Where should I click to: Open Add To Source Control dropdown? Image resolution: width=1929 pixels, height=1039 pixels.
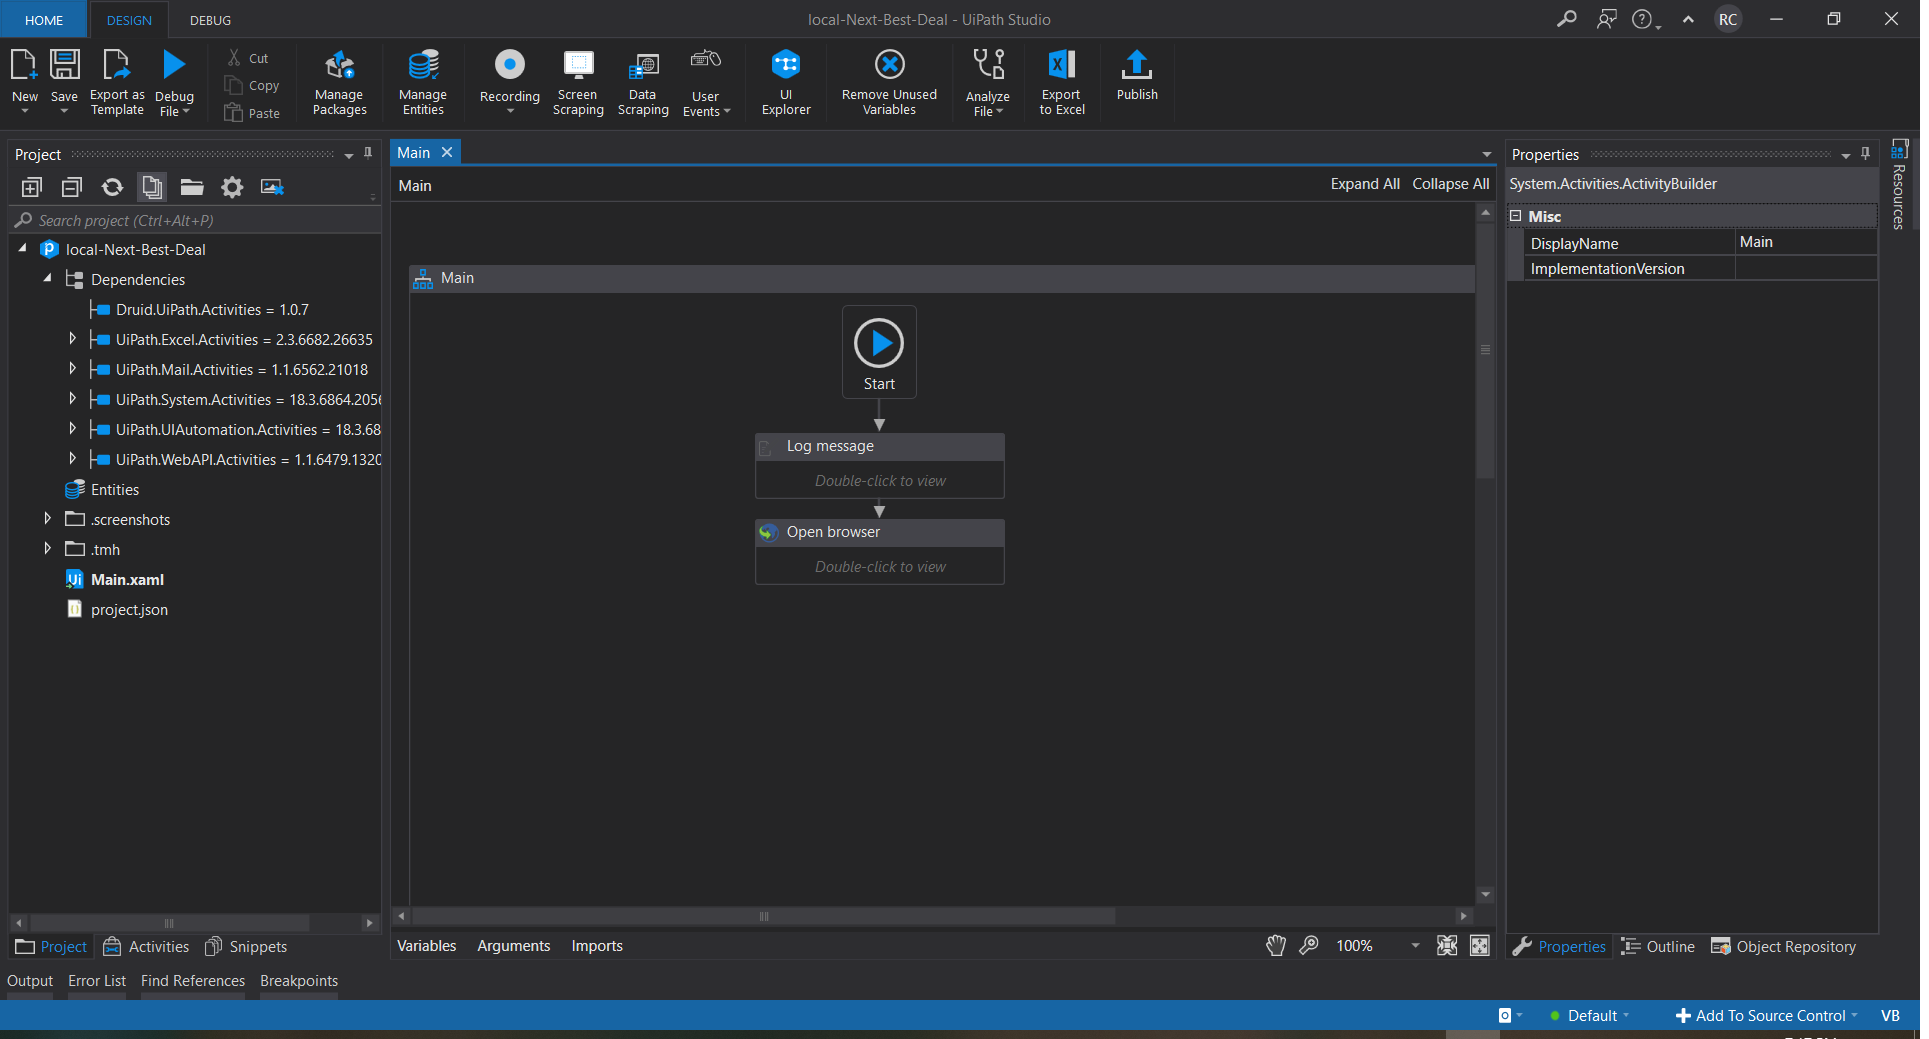coord(1766,1016)
